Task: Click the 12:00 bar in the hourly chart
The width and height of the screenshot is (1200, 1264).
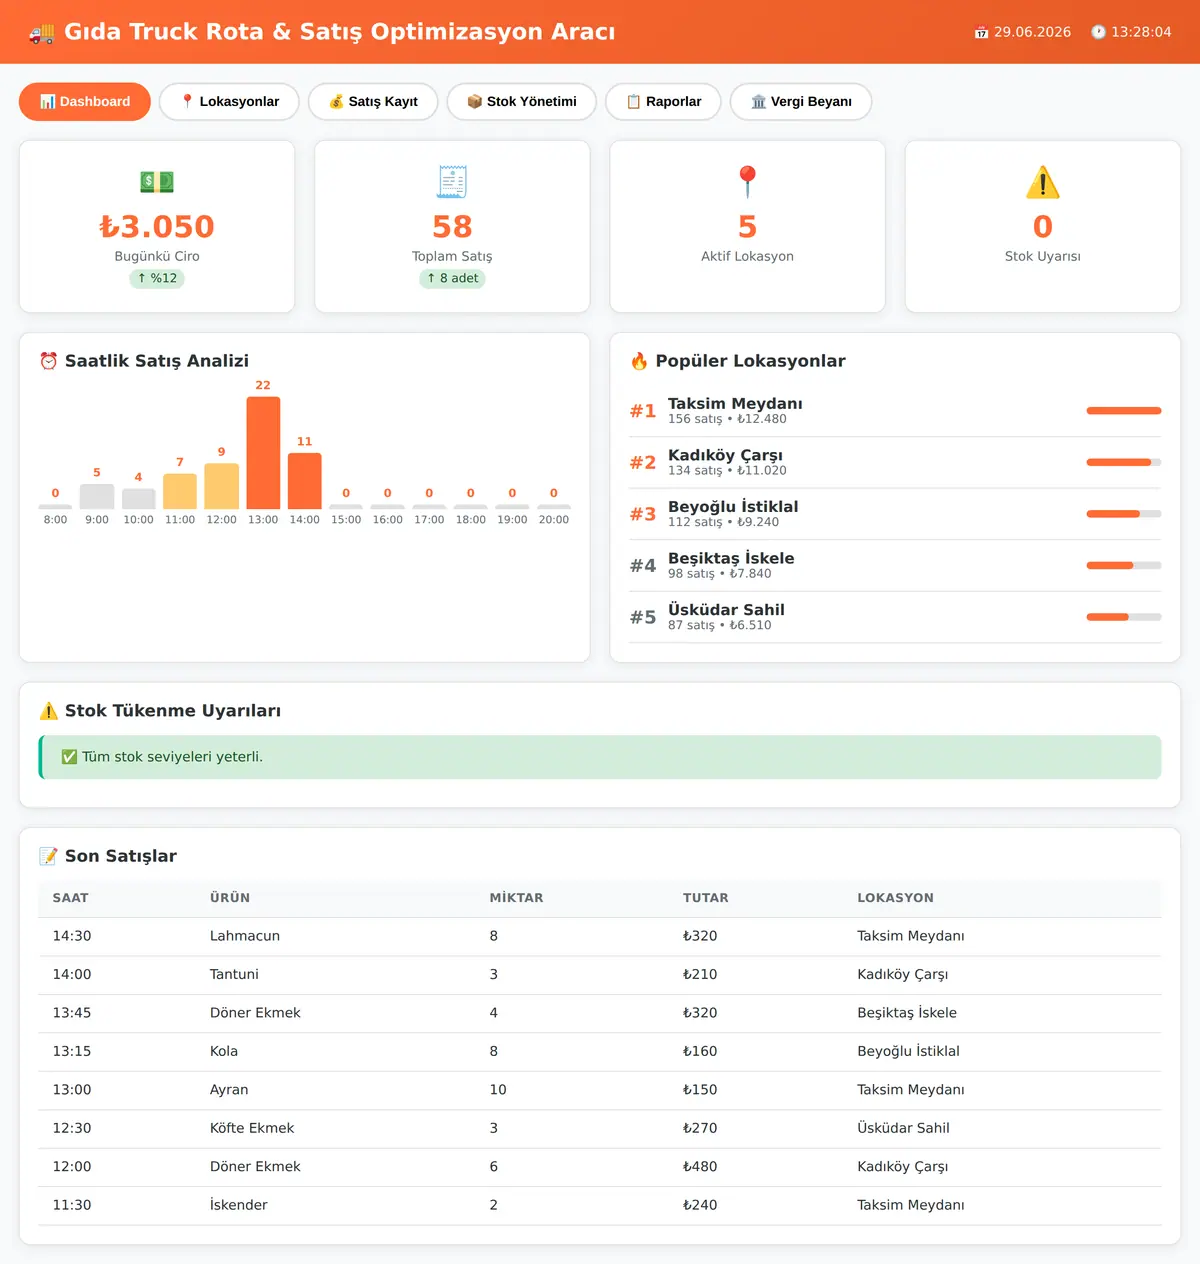Action: [222, 486]
